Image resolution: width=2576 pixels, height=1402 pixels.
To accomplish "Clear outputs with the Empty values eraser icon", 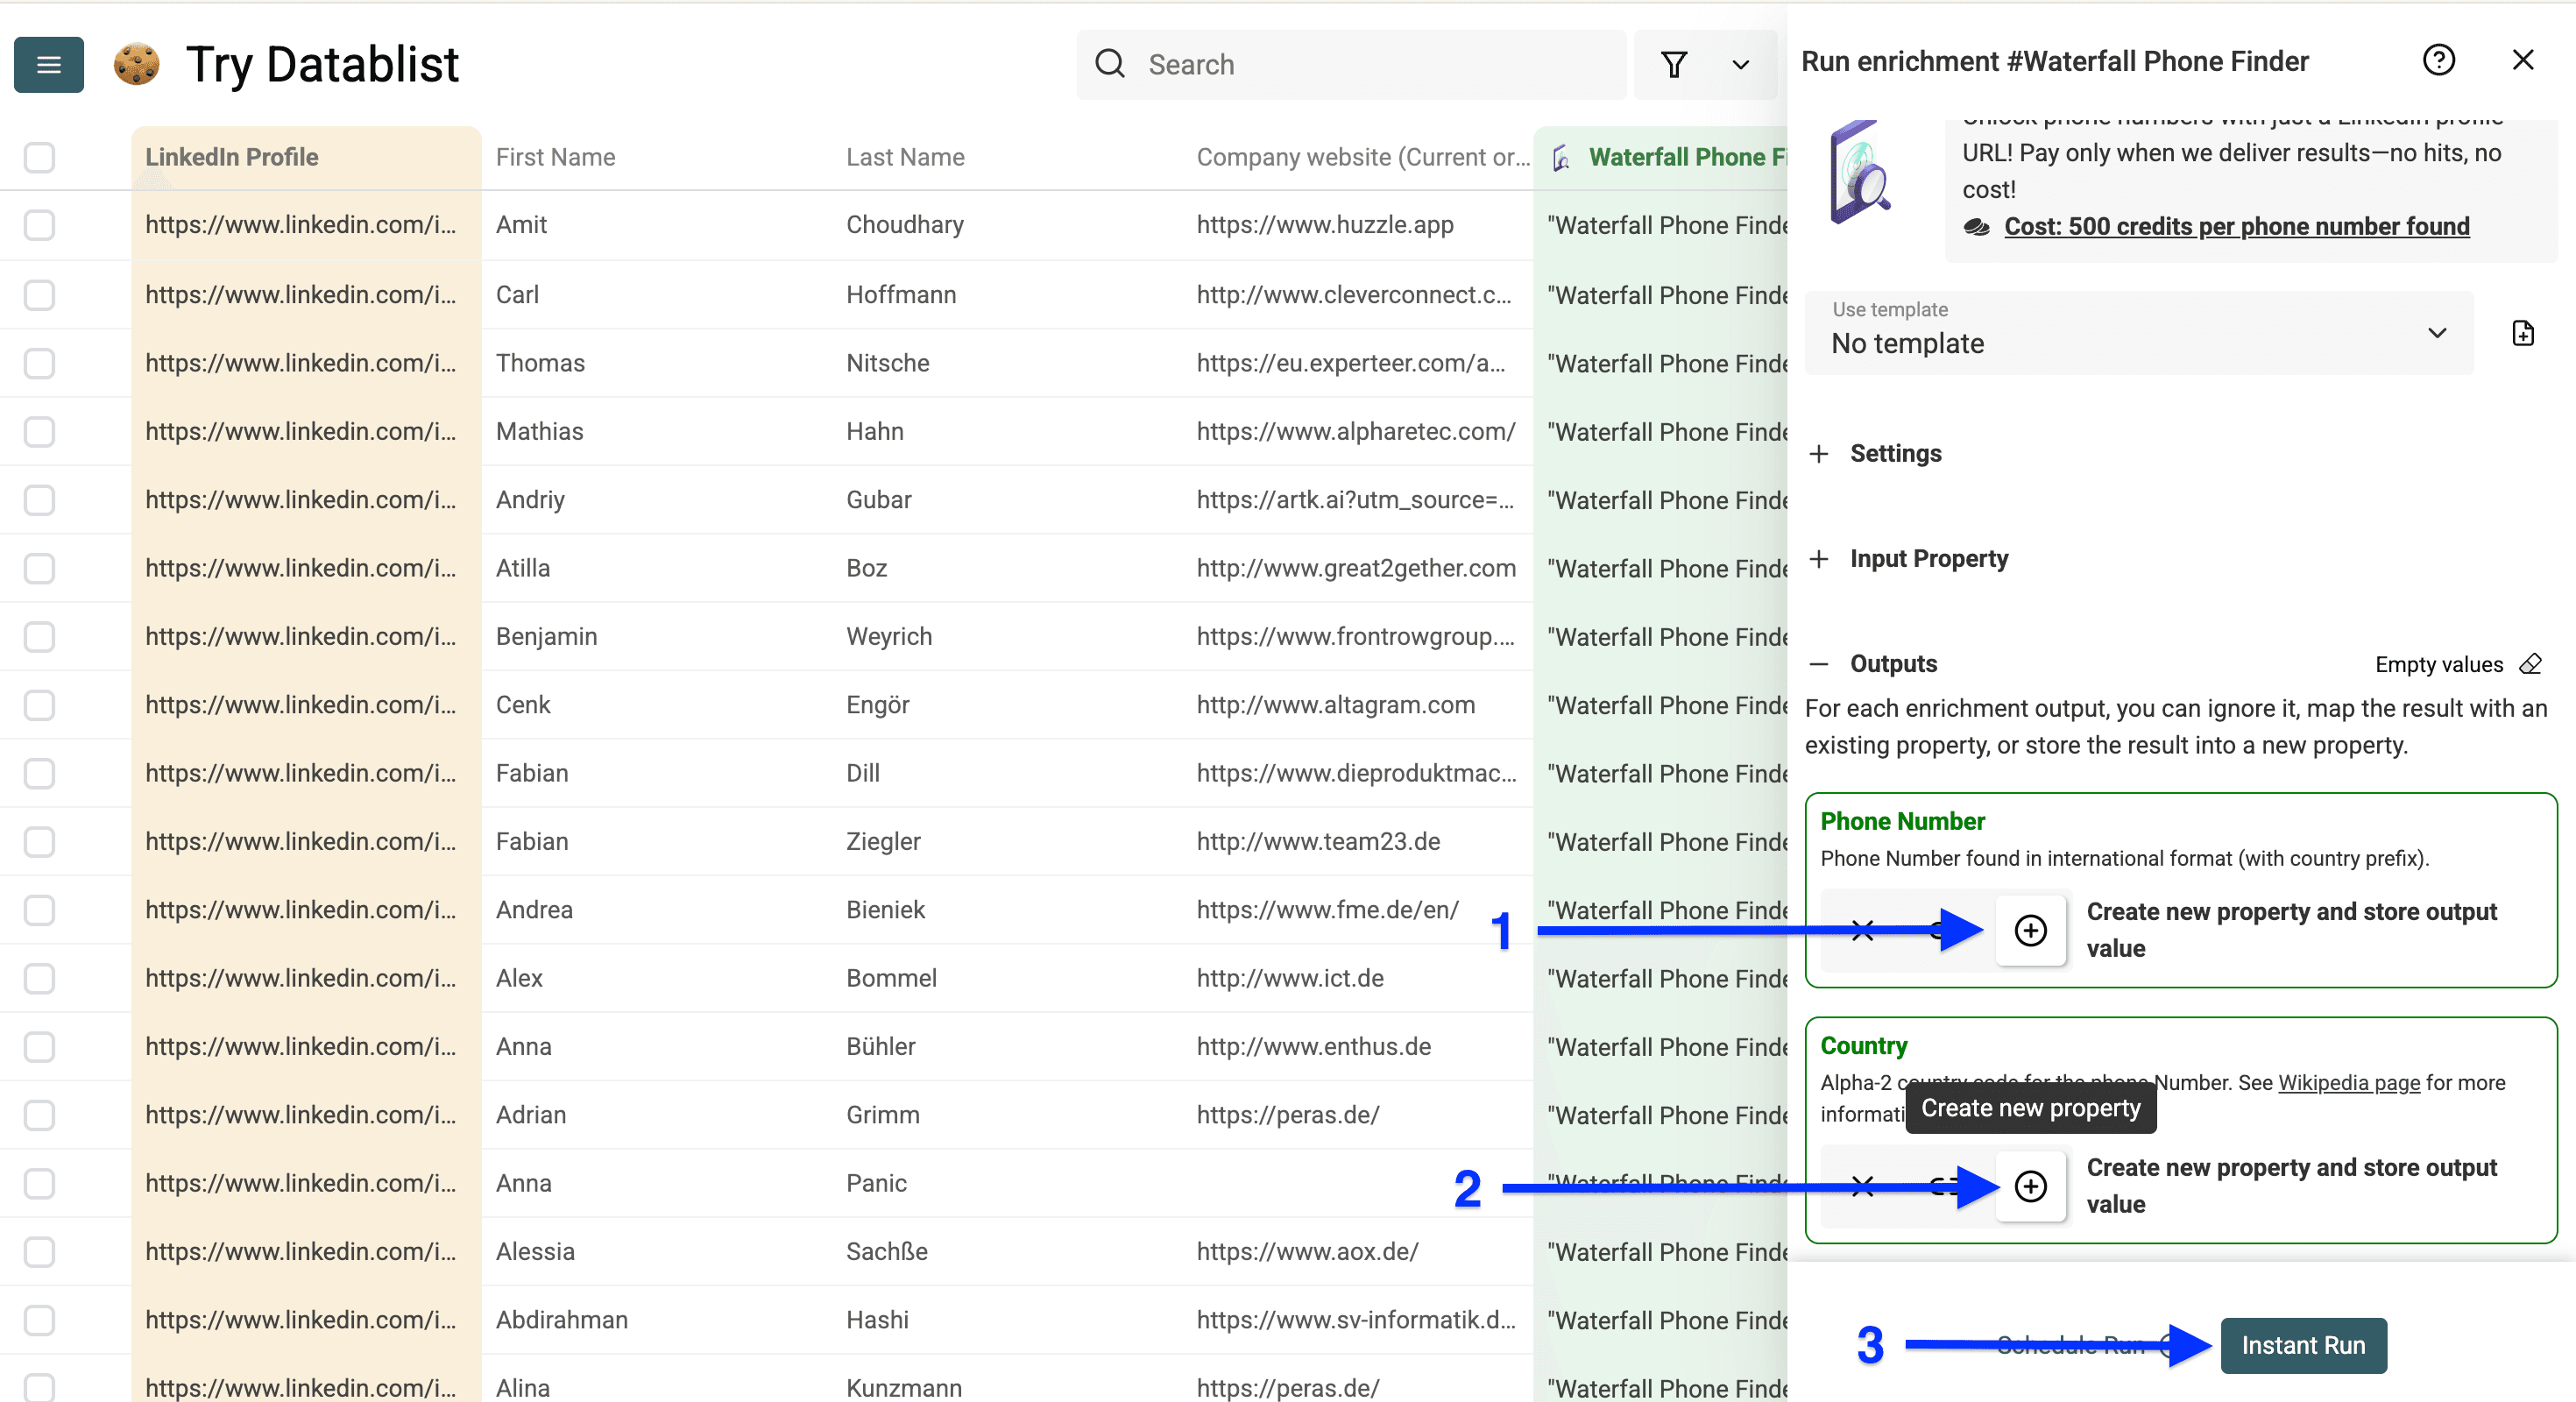I will pyautogui.click(x=2532, y=663).
